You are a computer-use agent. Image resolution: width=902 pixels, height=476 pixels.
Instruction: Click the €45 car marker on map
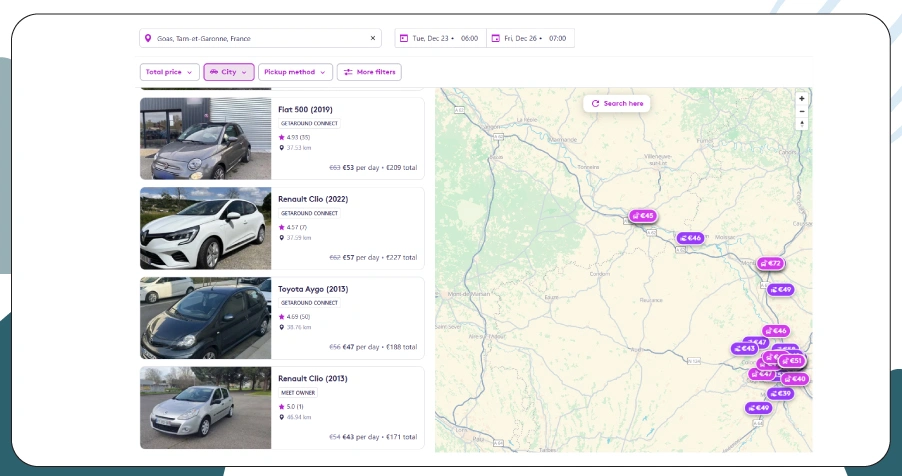click(643, 215)
